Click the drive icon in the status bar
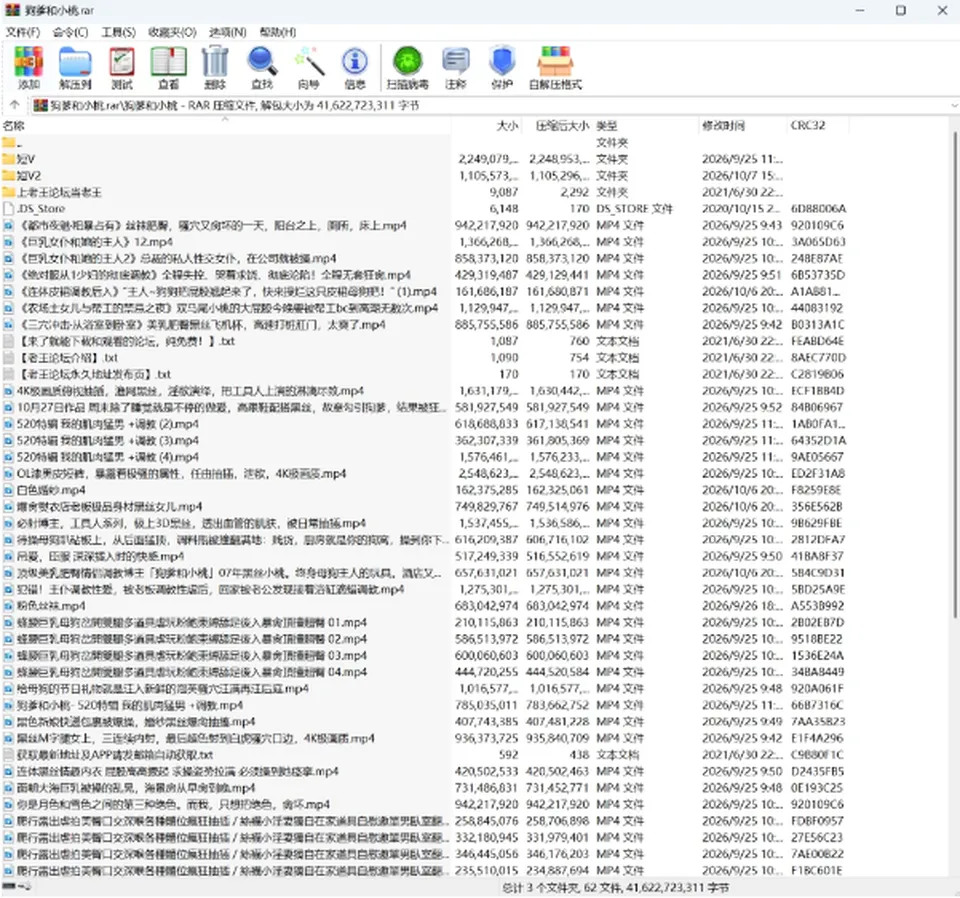The image size is (960, 898). tap(9, 886)
